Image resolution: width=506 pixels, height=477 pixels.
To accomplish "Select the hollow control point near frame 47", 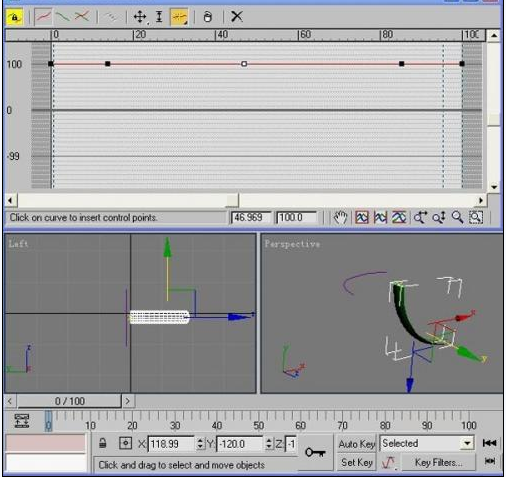I will point(244,64).
